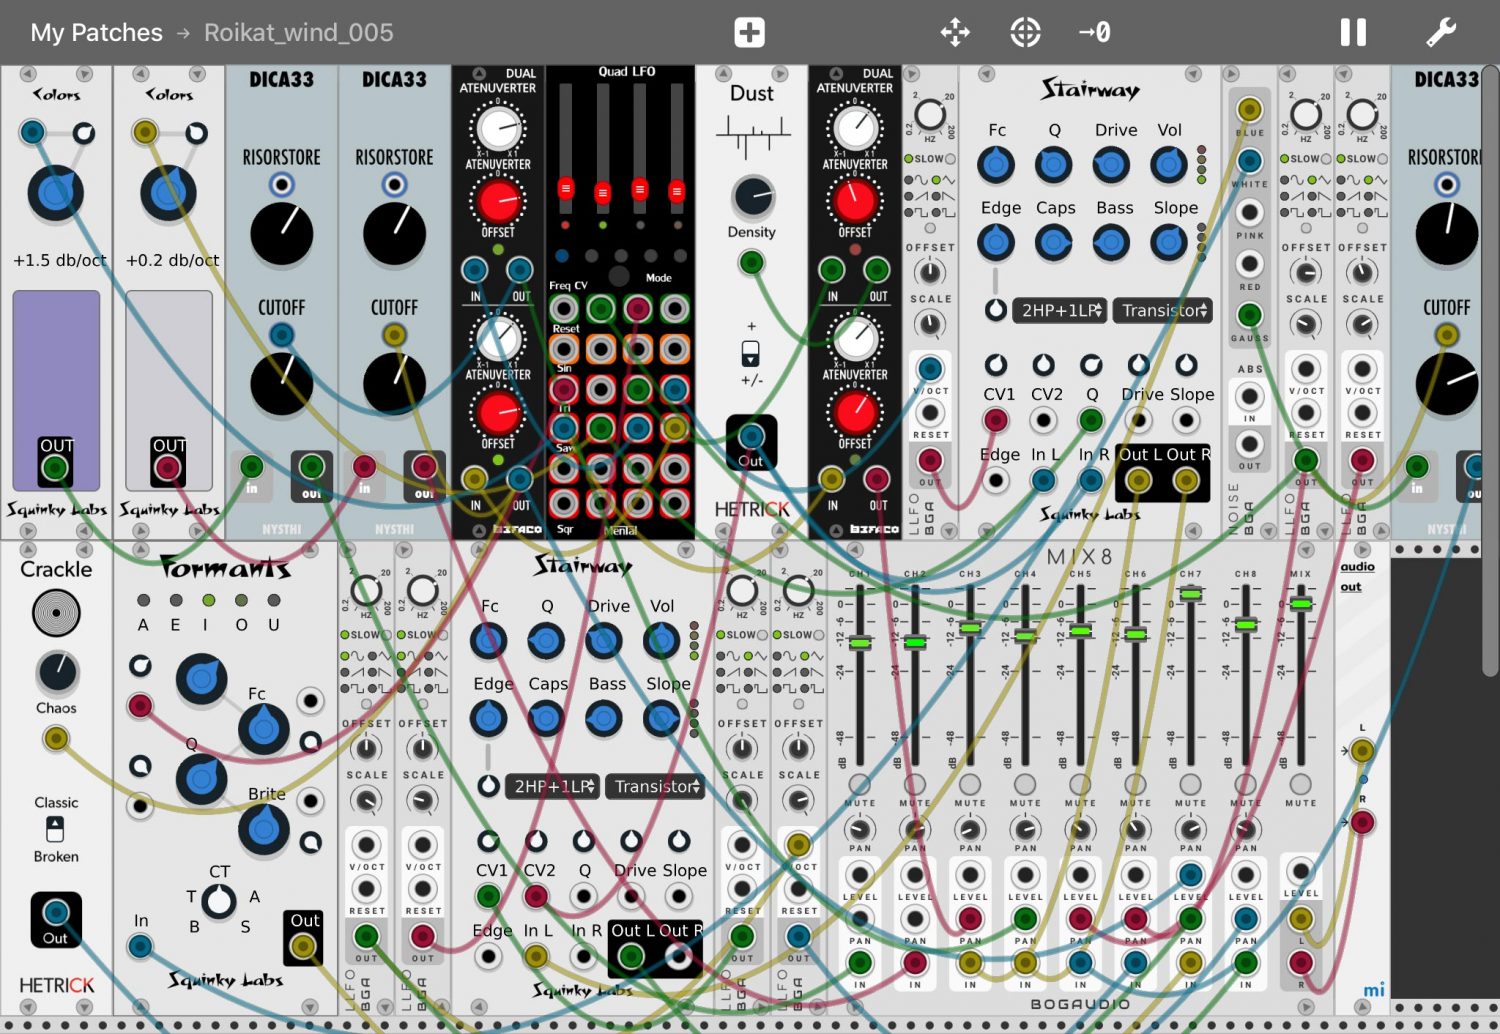The image size is (1500, 1034).
Task: Click the Dust module Out jack
Action: [751, 436]
